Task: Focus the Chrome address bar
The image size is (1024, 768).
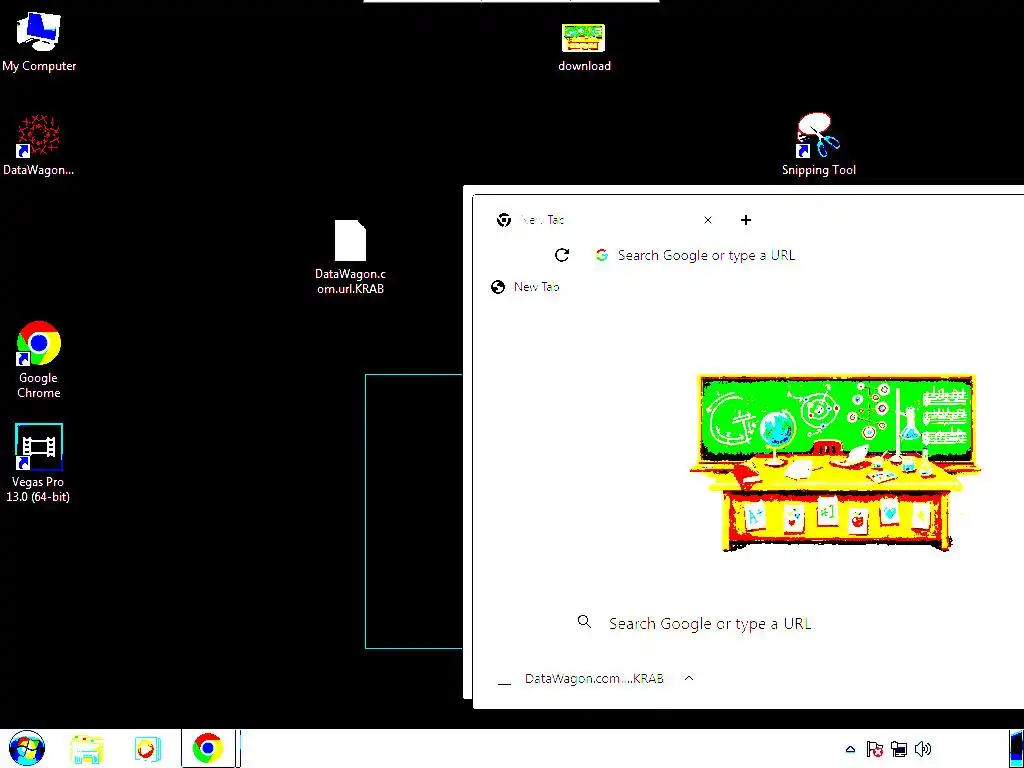Action: [x=707, y=255]
